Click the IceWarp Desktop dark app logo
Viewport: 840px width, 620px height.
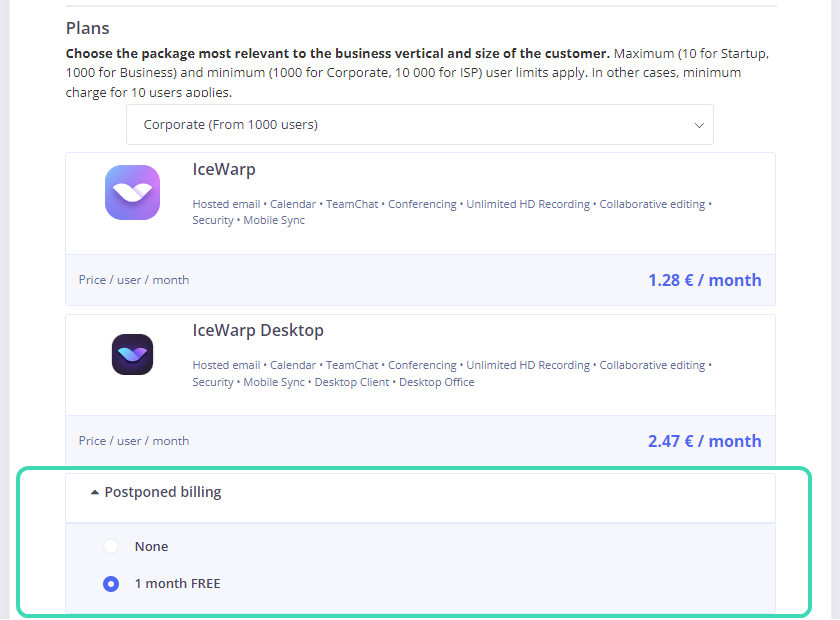[132, 354]
